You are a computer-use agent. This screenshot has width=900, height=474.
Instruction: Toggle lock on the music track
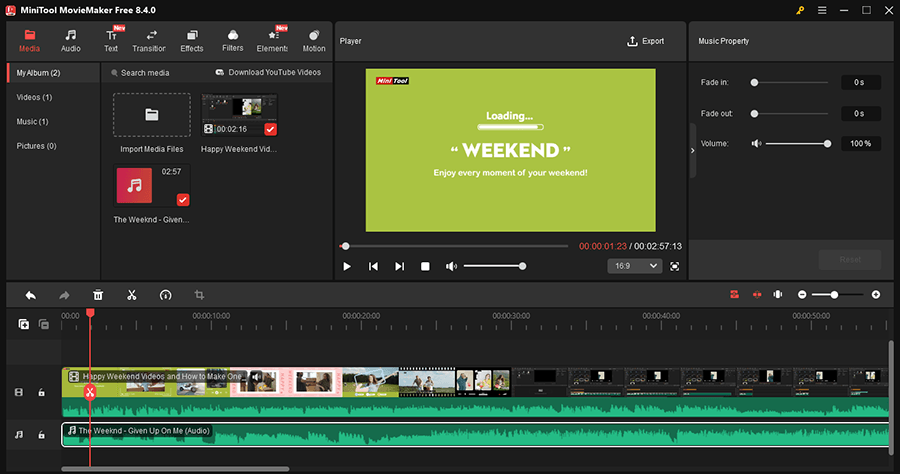tap(41, 435)
